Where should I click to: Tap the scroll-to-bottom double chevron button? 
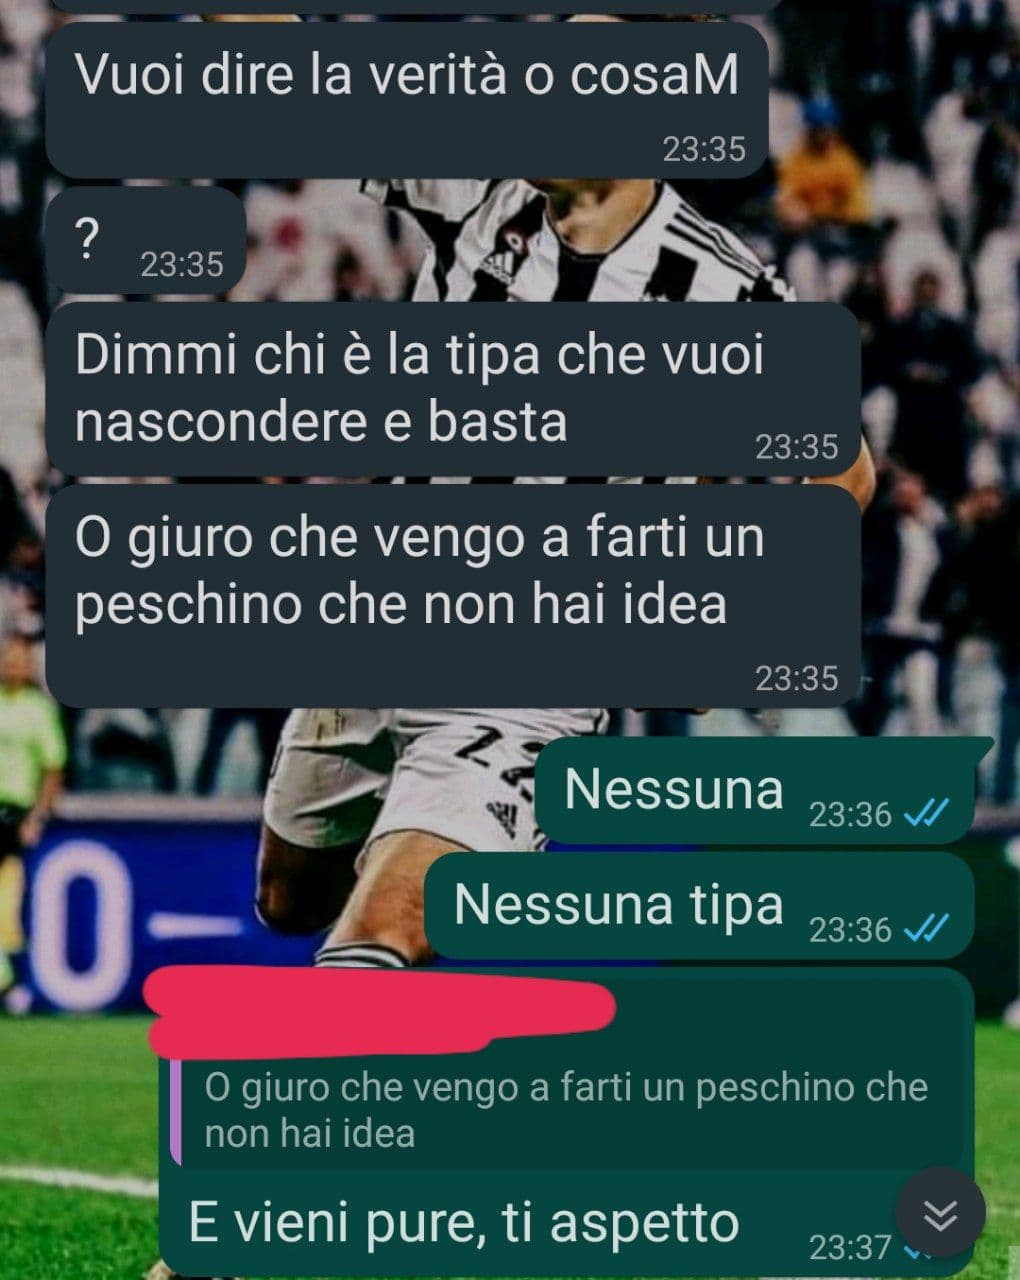pyautogui.click(x=939, y=1213)
